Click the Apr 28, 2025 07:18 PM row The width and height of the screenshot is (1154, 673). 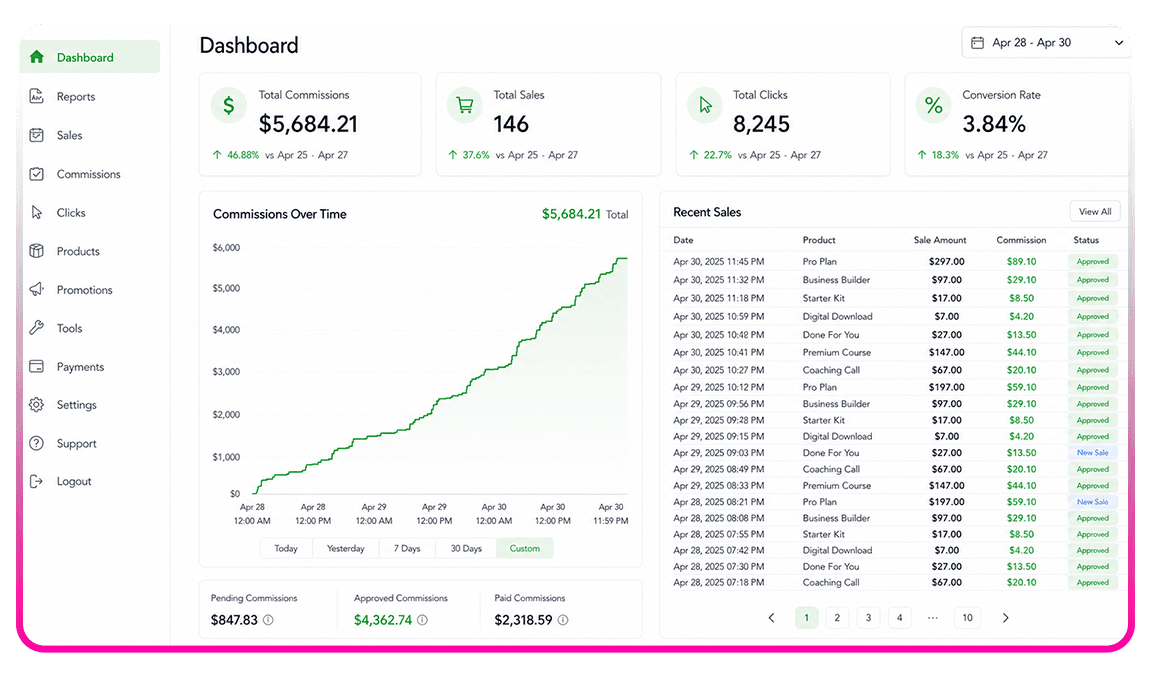895,582
